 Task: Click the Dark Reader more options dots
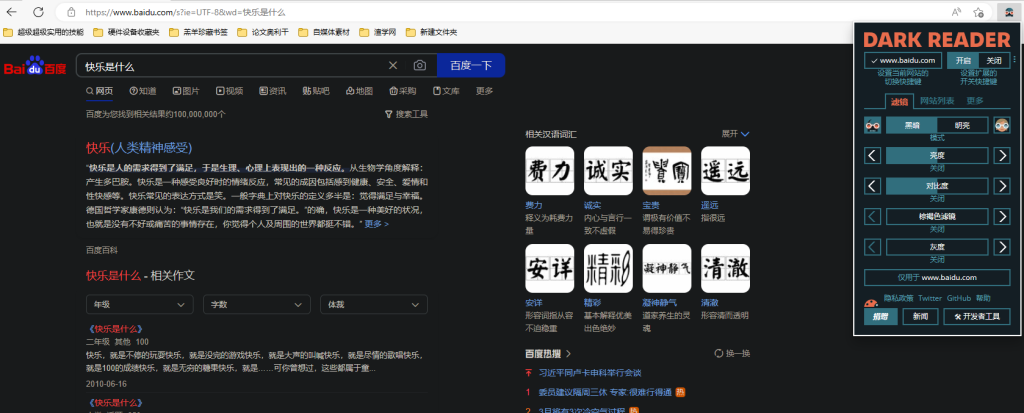point(1015,59)
